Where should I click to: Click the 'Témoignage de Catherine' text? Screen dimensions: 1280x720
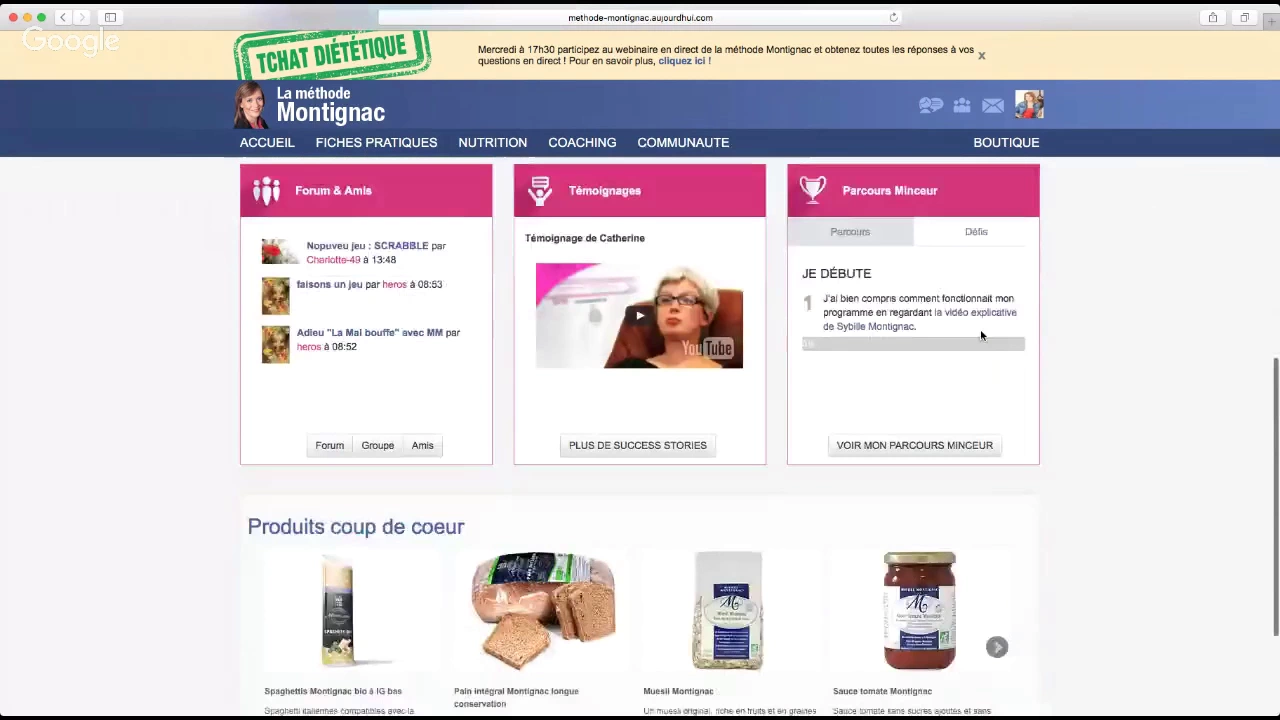pos(585,238)
